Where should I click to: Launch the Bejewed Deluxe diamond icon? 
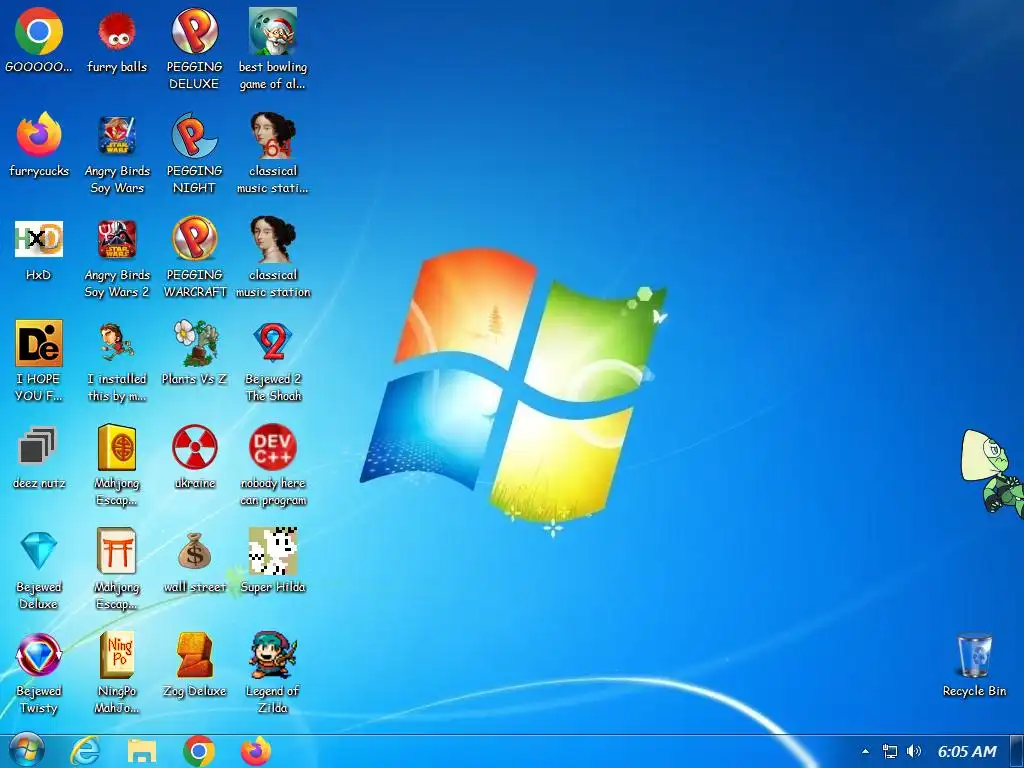[39, 551]
